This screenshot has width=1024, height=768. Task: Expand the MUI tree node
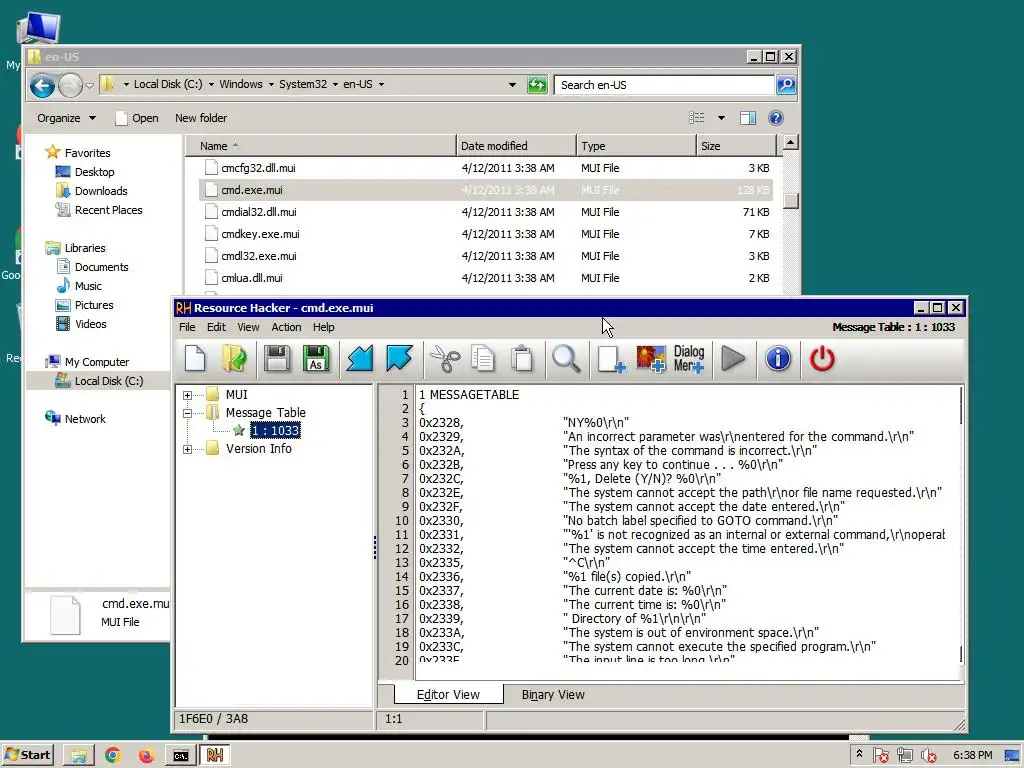tap(187, 395)
